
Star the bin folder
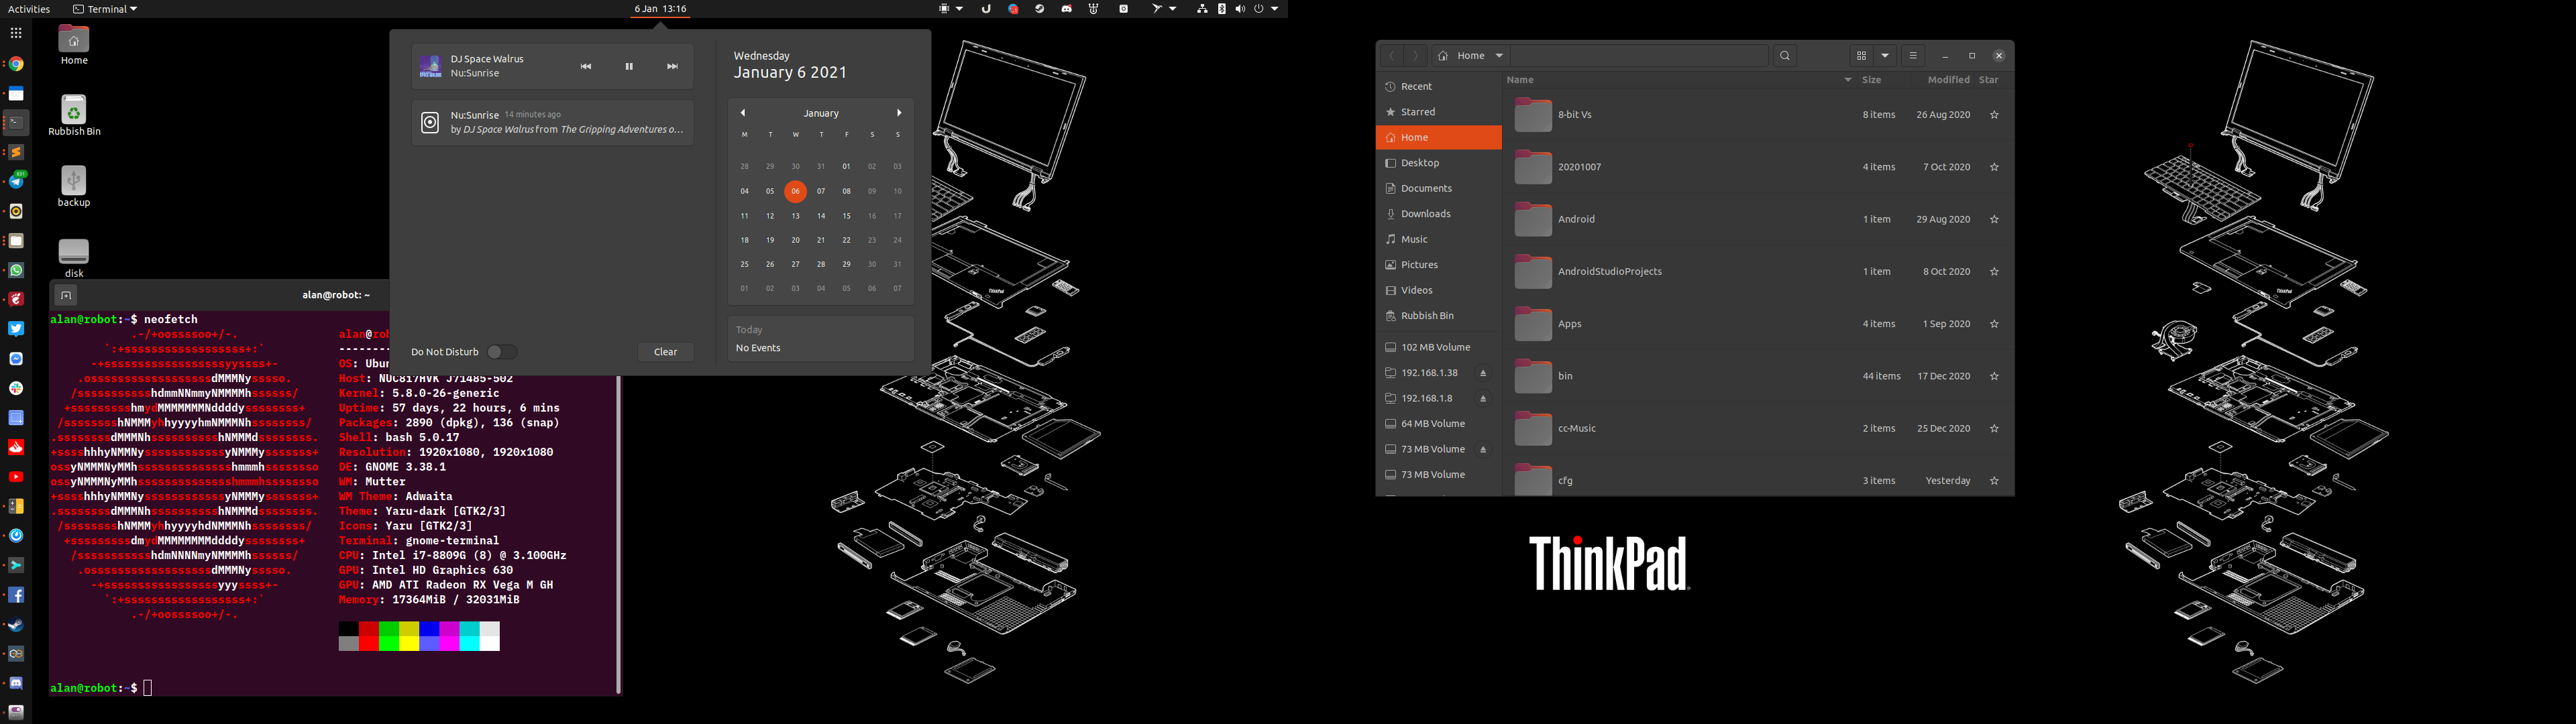[1994, 376]
